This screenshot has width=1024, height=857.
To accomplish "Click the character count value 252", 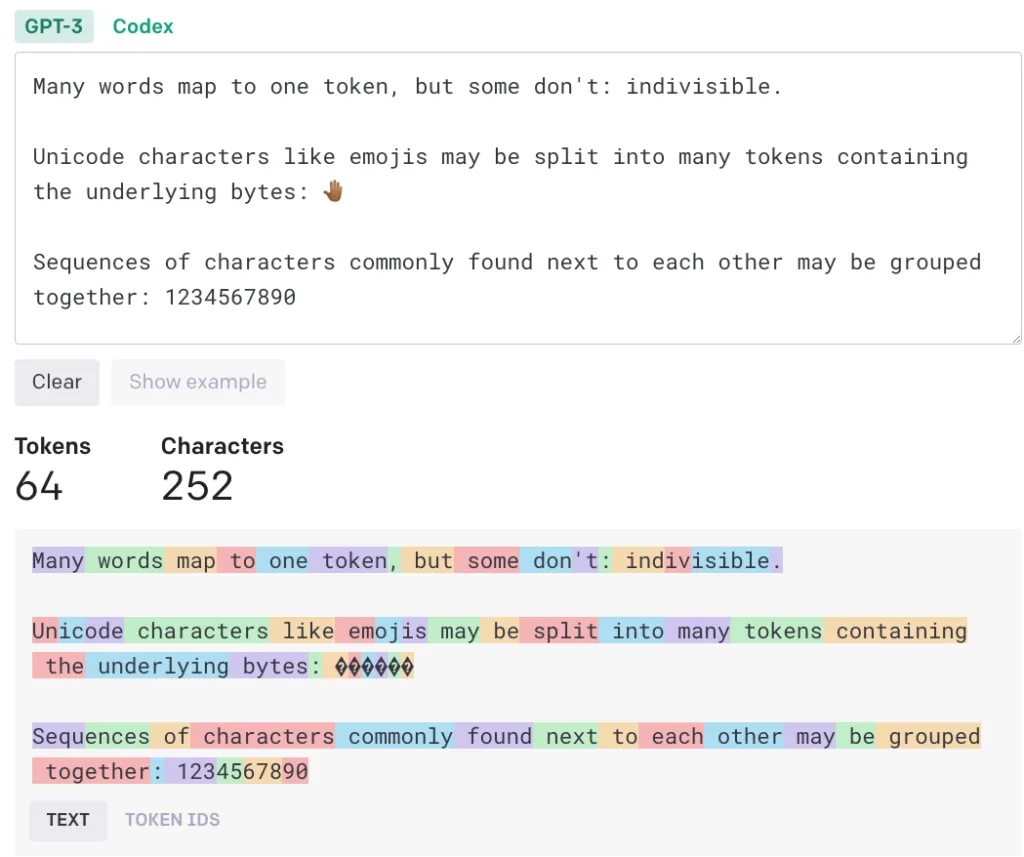I will 197,487.
